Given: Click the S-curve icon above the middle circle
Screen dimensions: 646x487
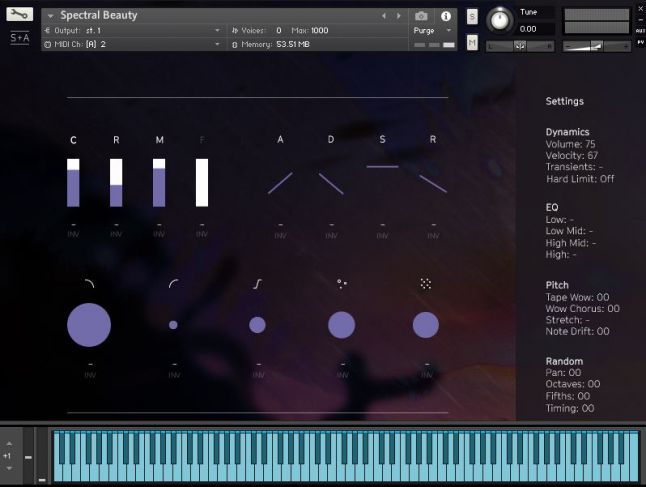Looking at the screenshot, I should tap(257, 284).
